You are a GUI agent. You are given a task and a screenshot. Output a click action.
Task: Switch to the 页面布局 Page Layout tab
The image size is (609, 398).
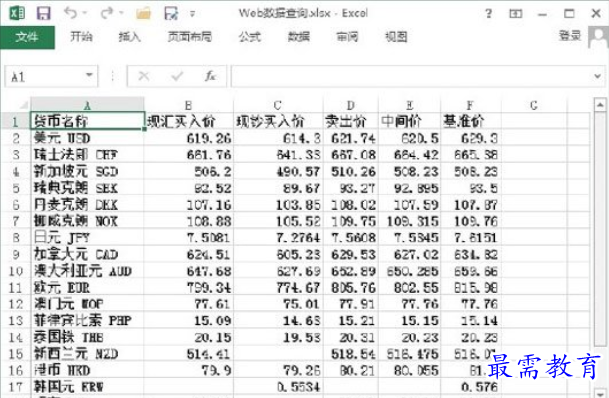190,37
